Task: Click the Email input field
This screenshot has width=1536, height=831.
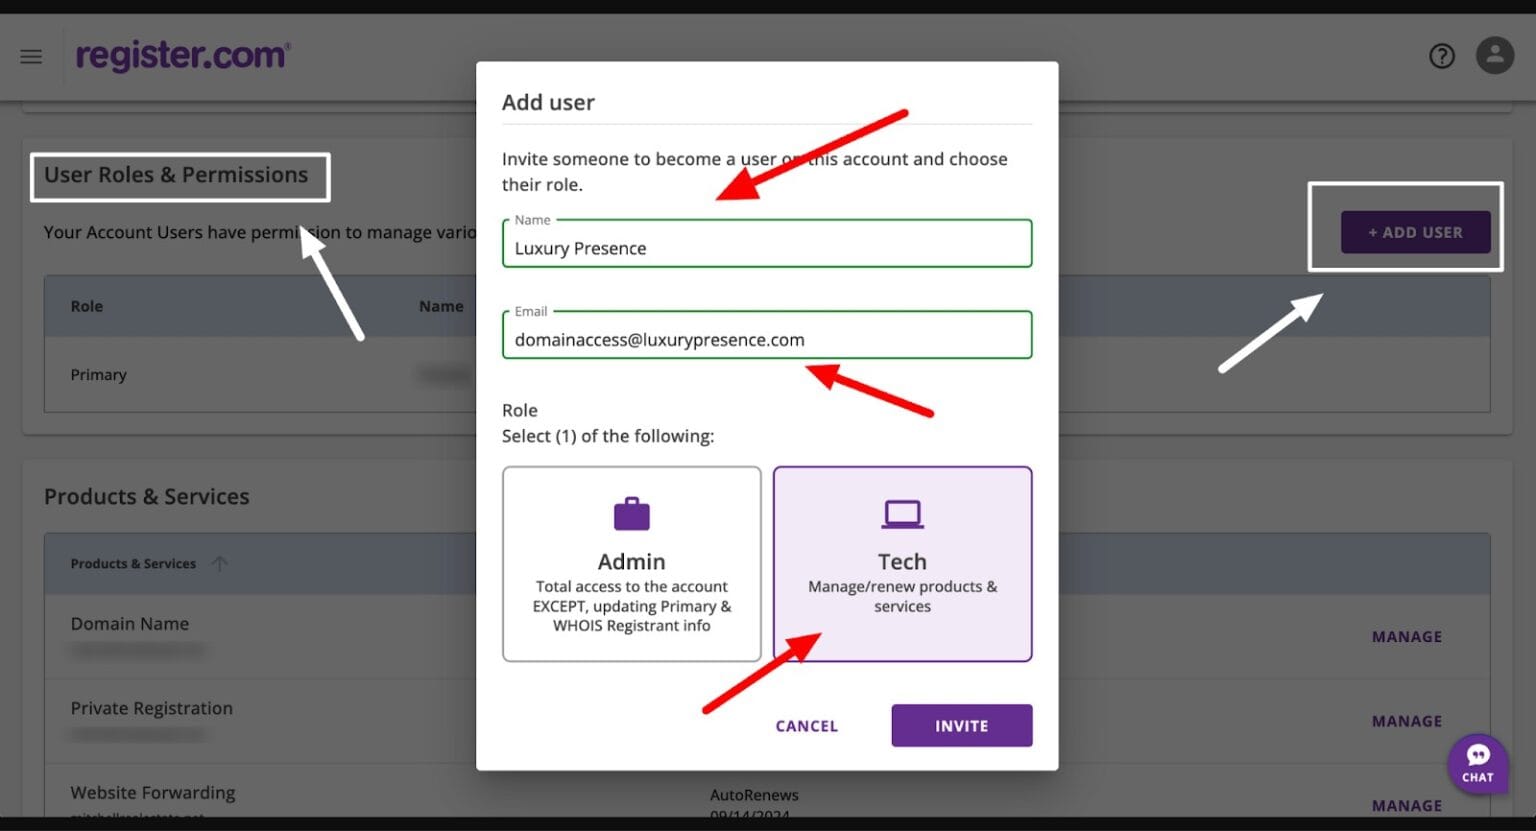Action: click(766, 340)
